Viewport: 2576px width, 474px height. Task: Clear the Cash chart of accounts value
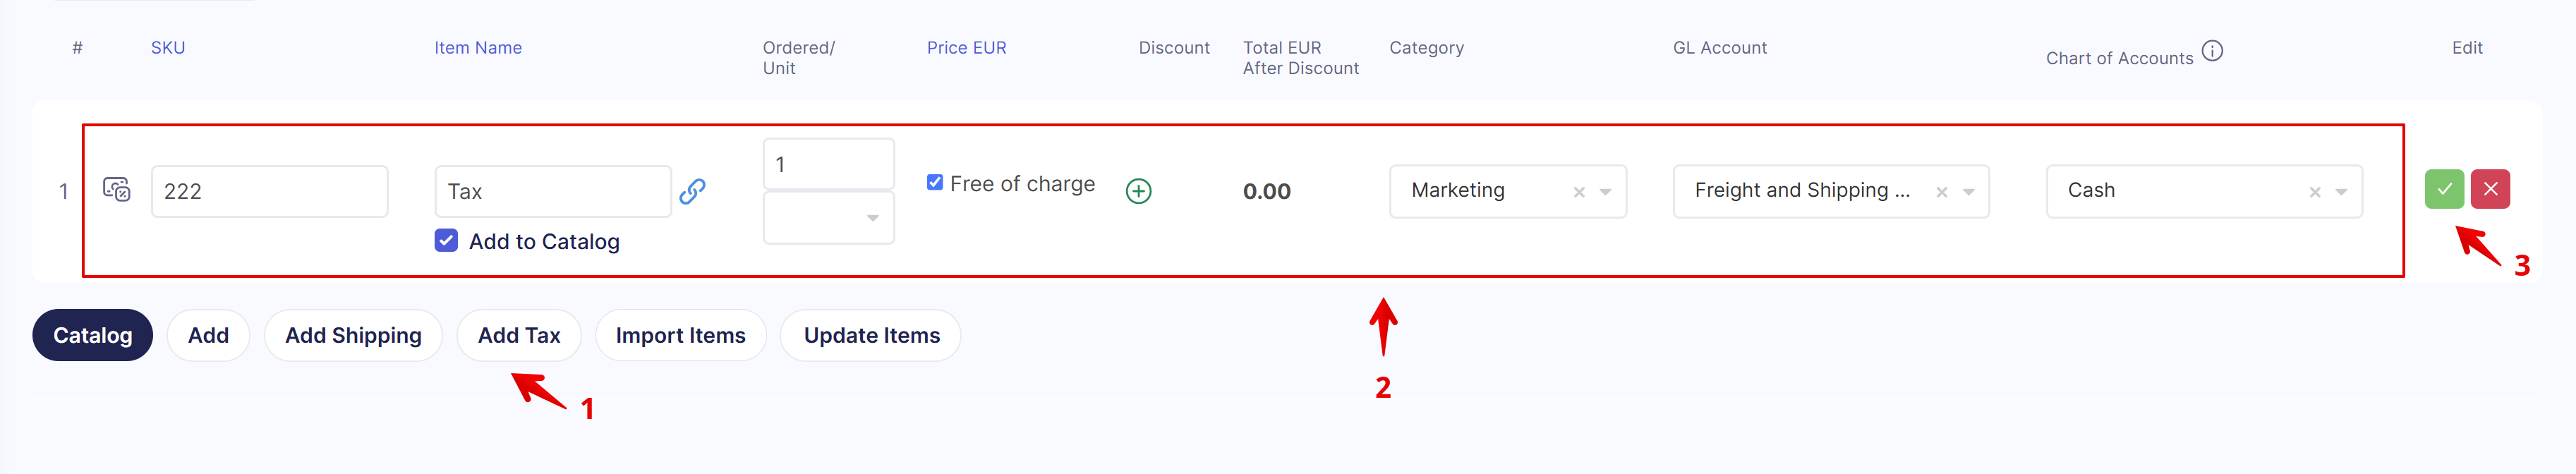click(x=2314, y=192)
